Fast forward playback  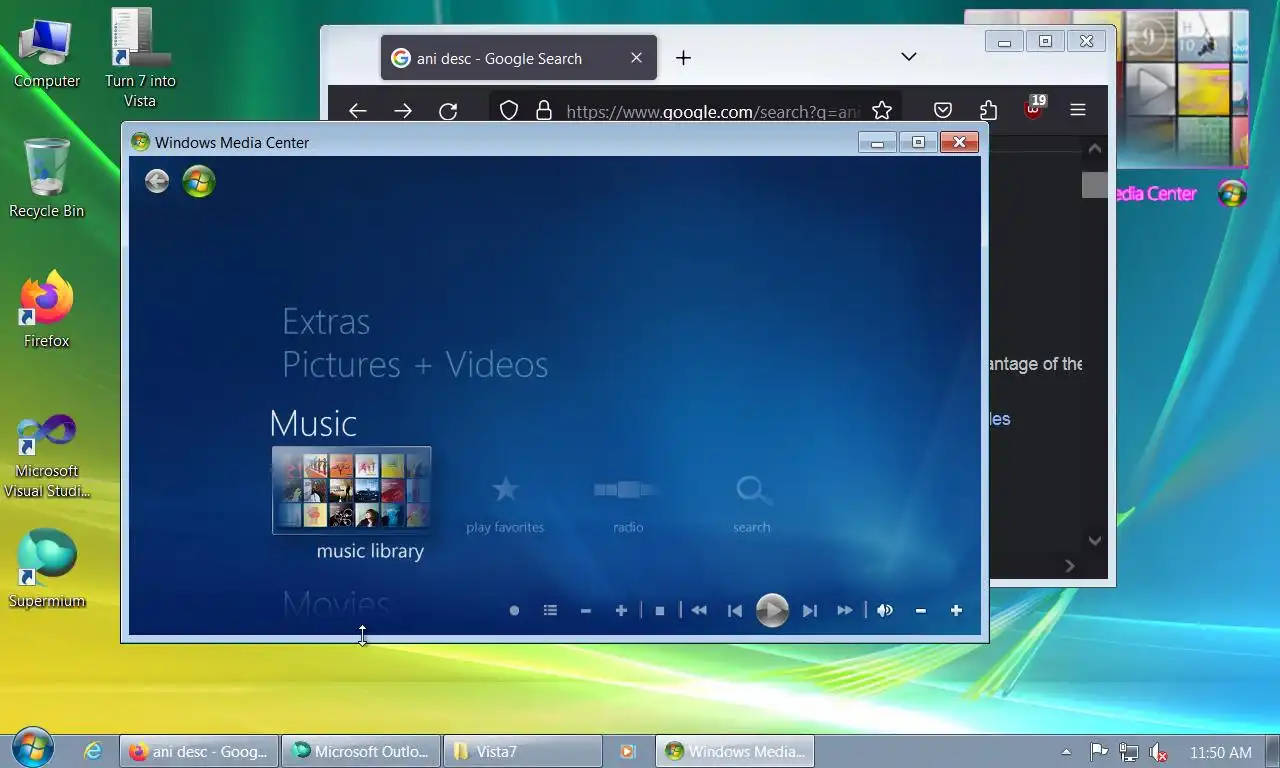[845, 610]
